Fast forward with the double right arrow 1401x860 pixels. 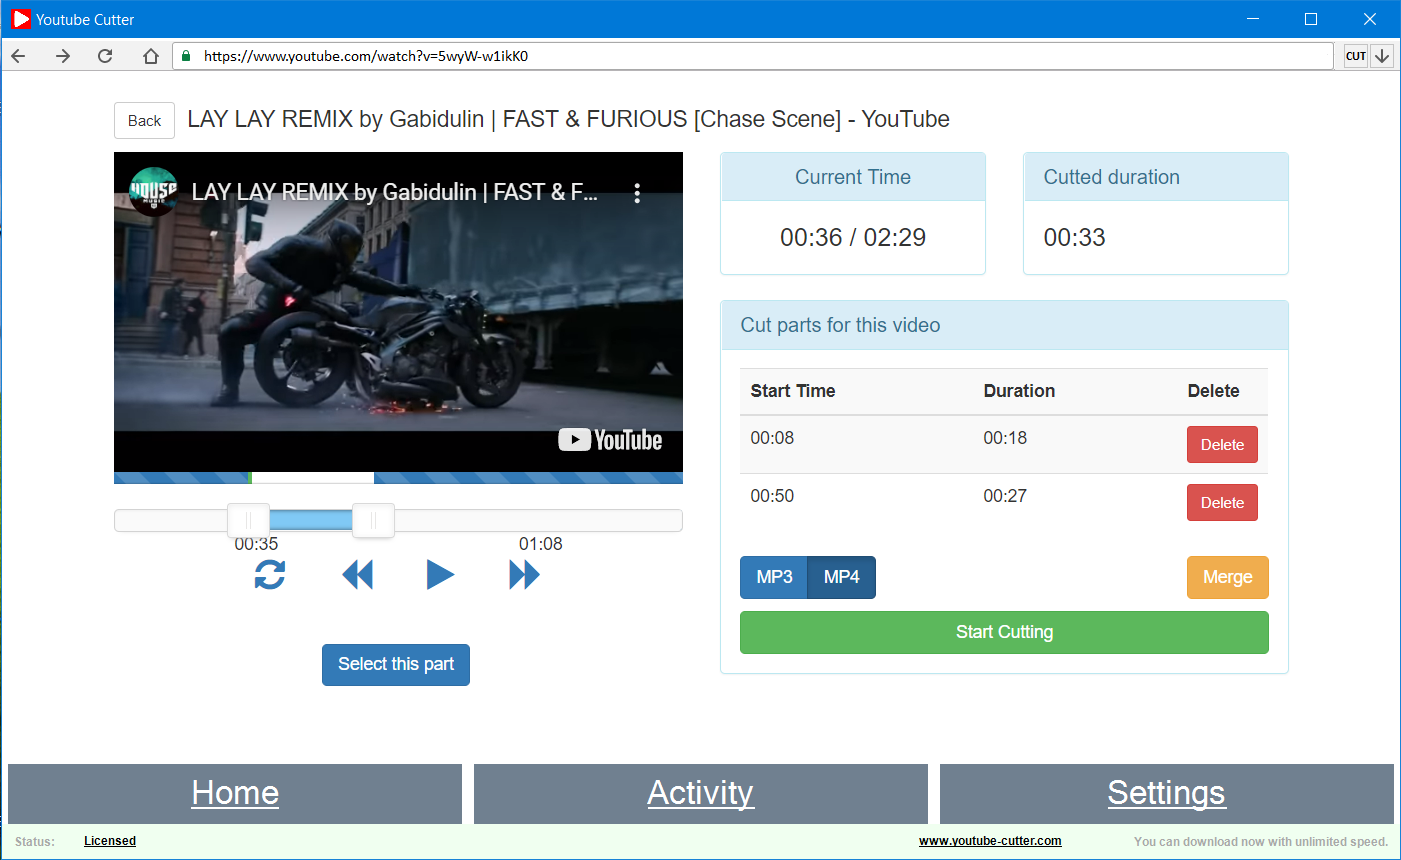click(525, 574)
